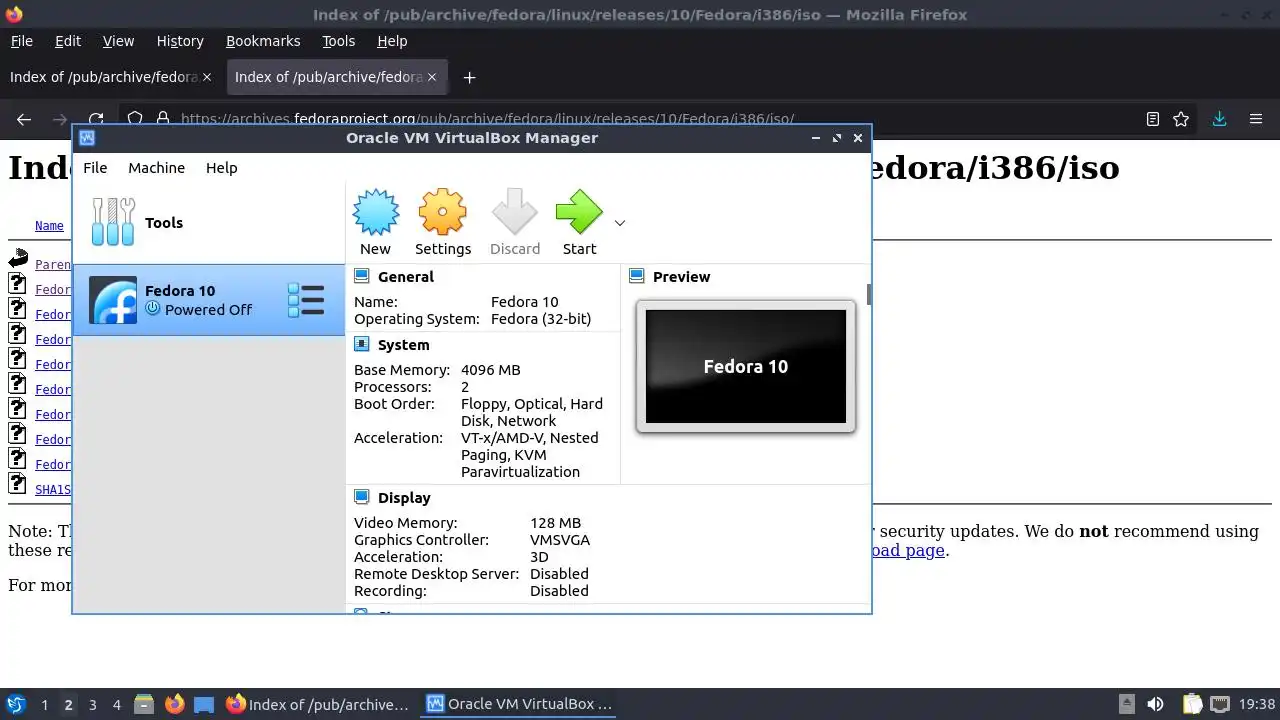
Task: Click the Firefox Back arrow
Action: pos(24,119)
